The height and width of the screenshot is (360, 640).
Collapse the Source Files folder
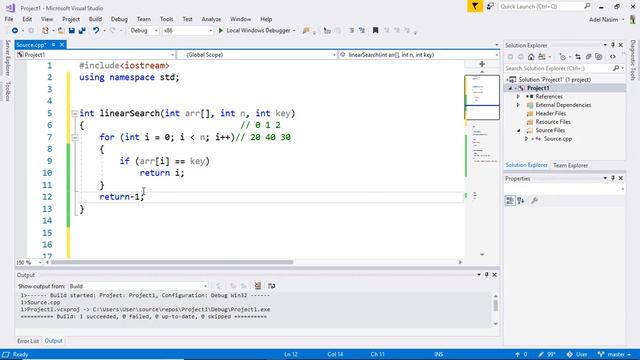click(518, 131)
